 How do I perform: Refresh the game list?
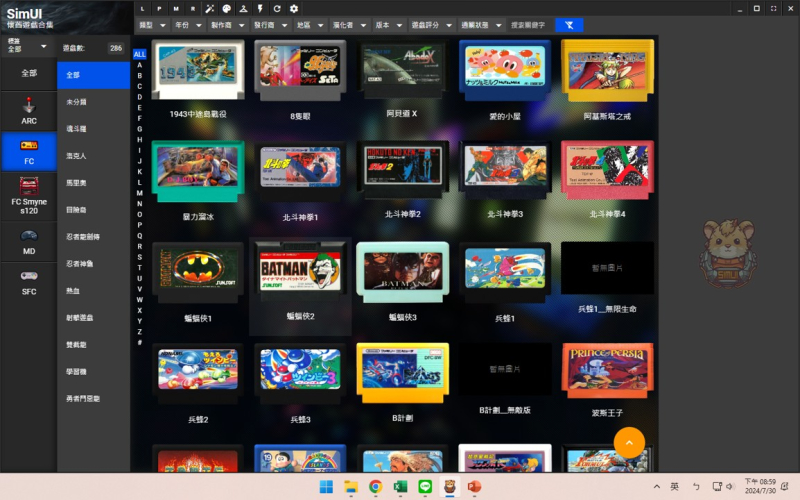point(277,9)
